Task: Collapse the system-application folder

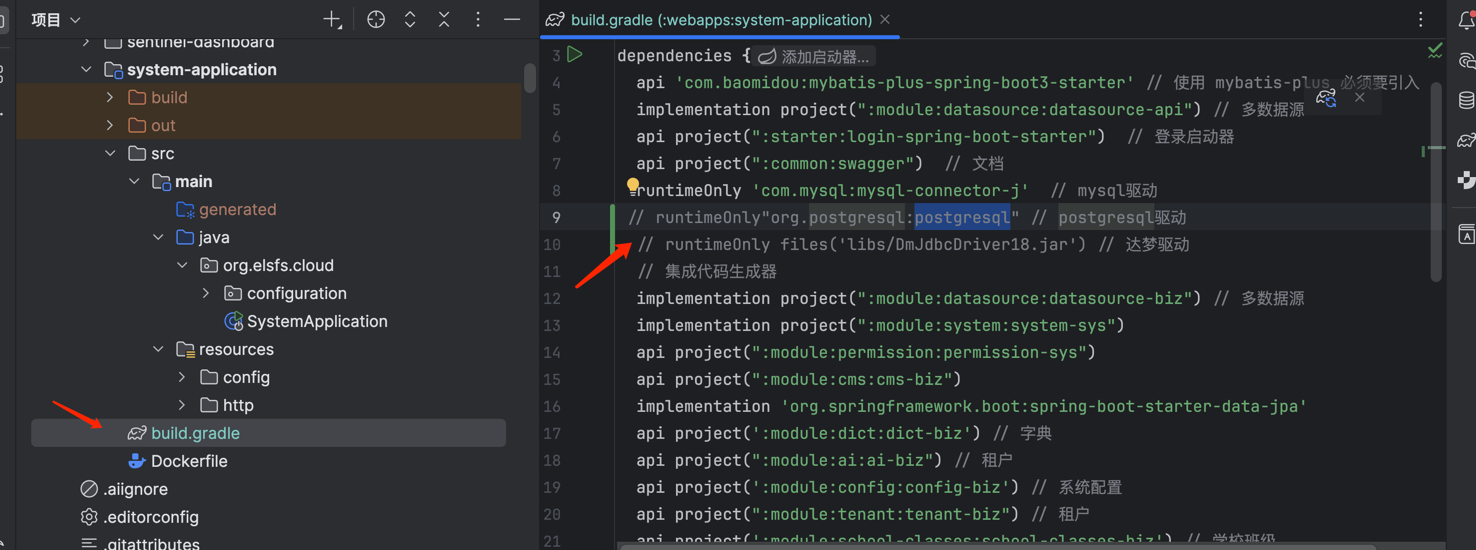Action: 87,70
